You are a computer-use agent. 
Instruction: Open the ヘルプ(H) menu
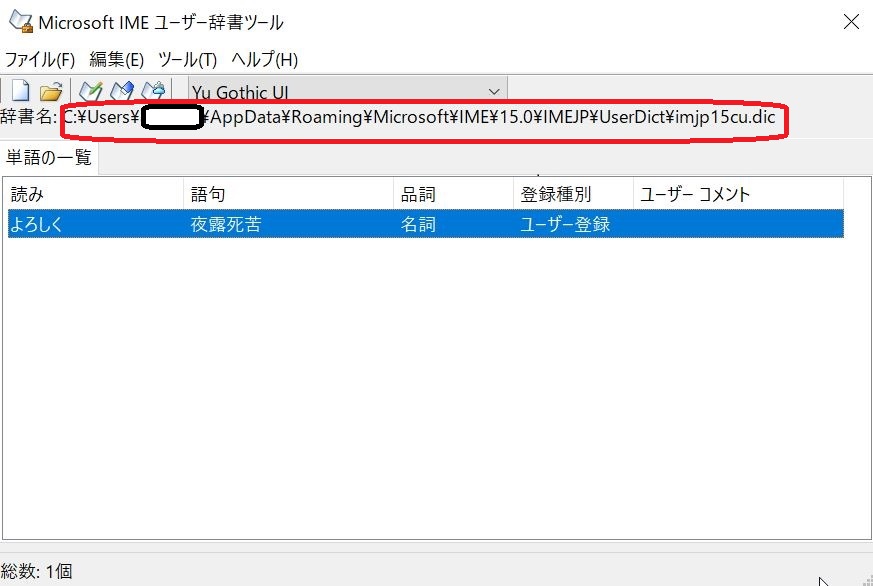click(x=264, y=59)
